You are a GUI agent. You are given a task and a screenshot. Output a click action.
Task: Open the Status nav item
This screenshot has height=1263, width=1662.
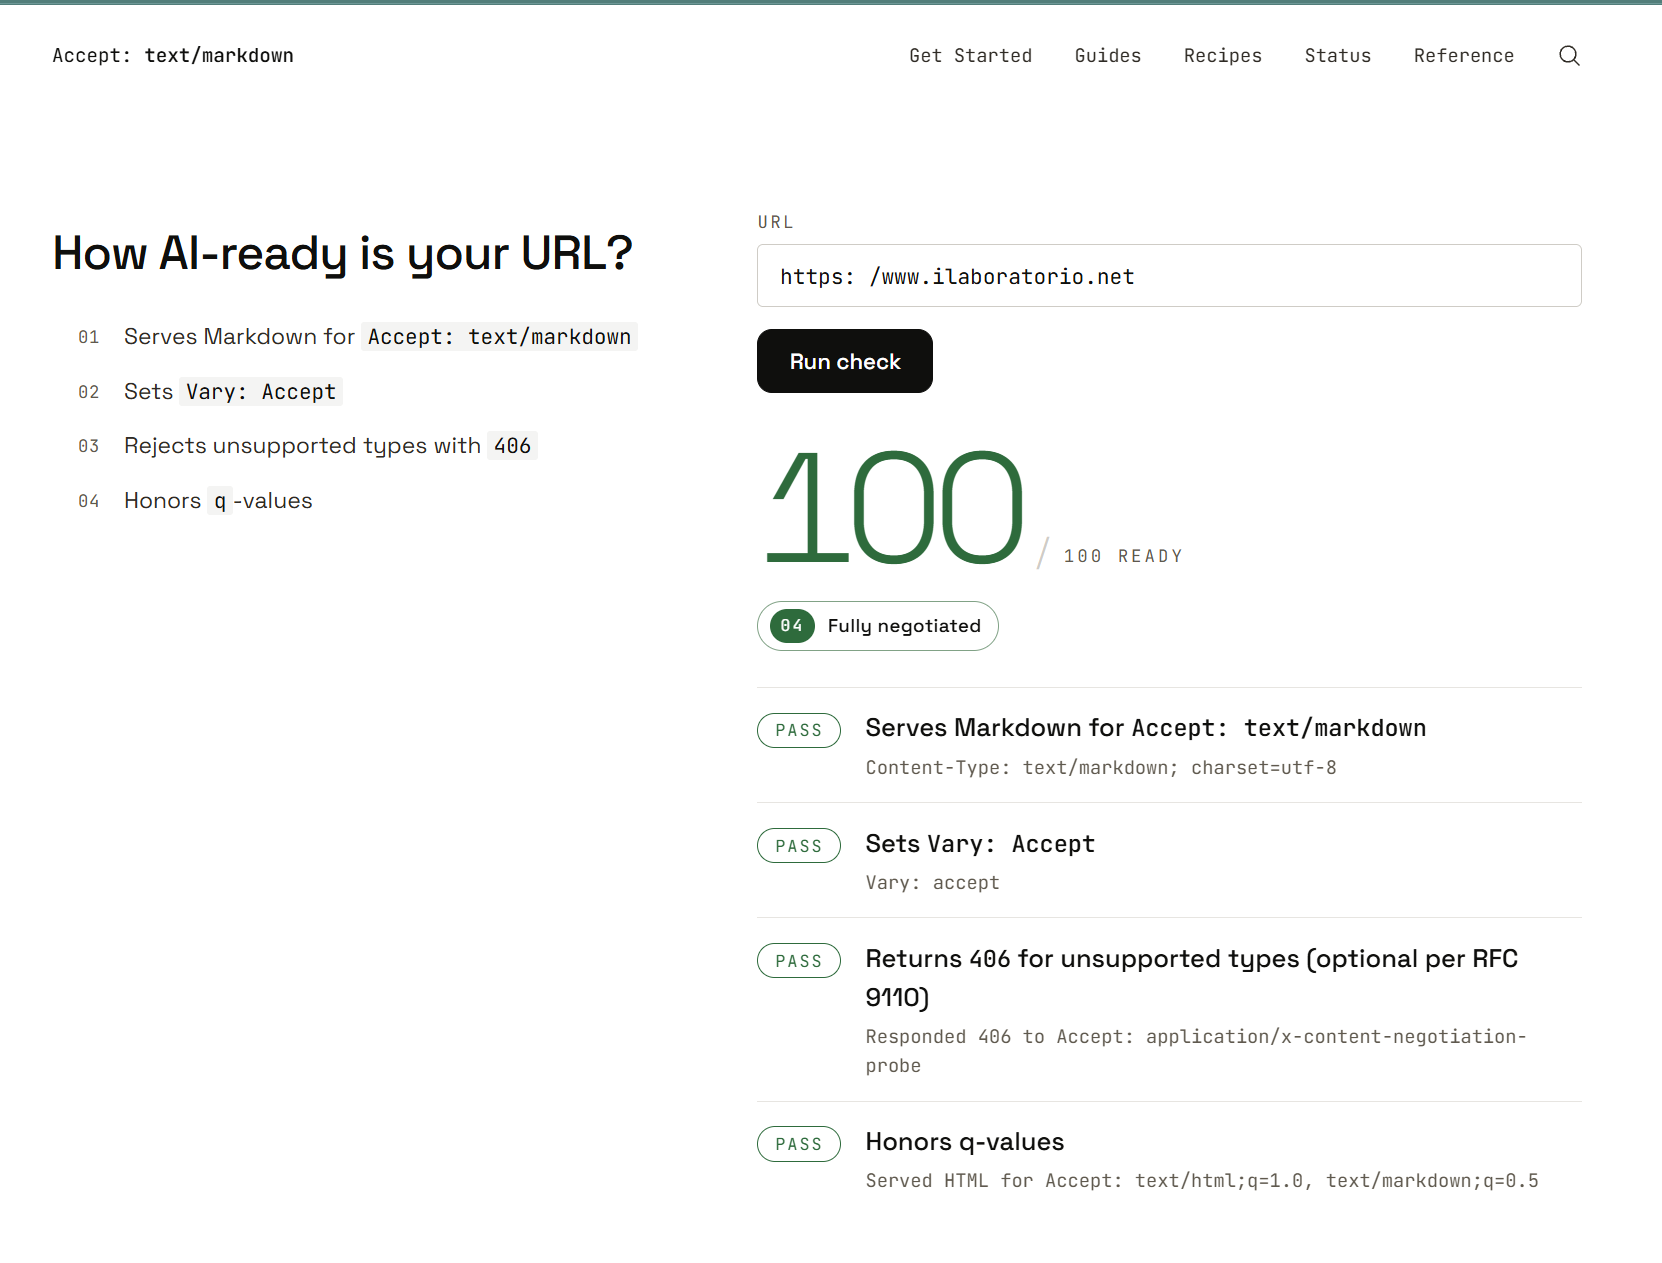[1337, 56]
